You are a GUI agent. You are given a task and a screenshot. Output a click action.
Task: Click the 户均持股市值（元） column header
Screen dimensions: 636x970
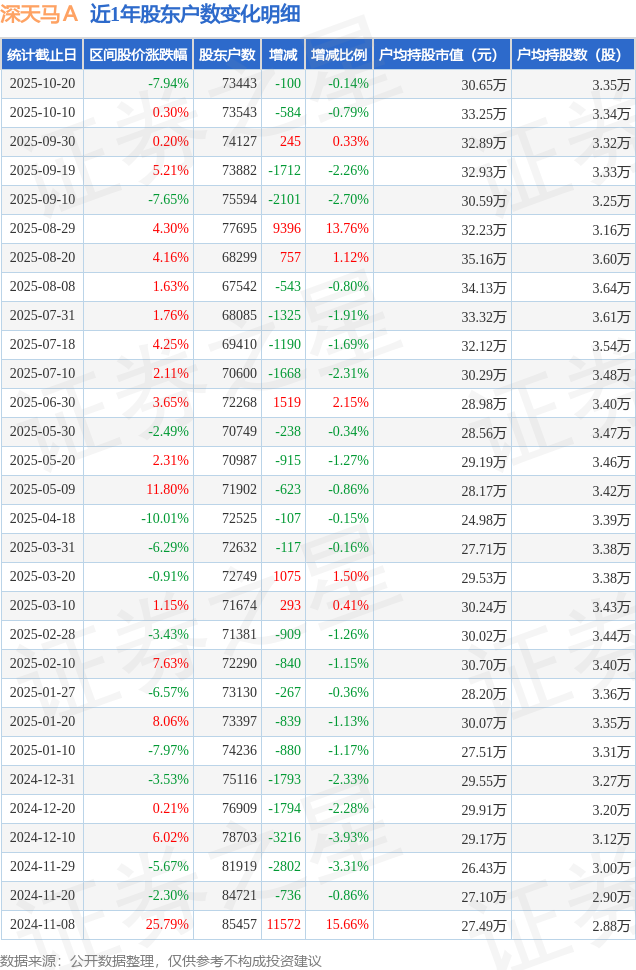441,55
